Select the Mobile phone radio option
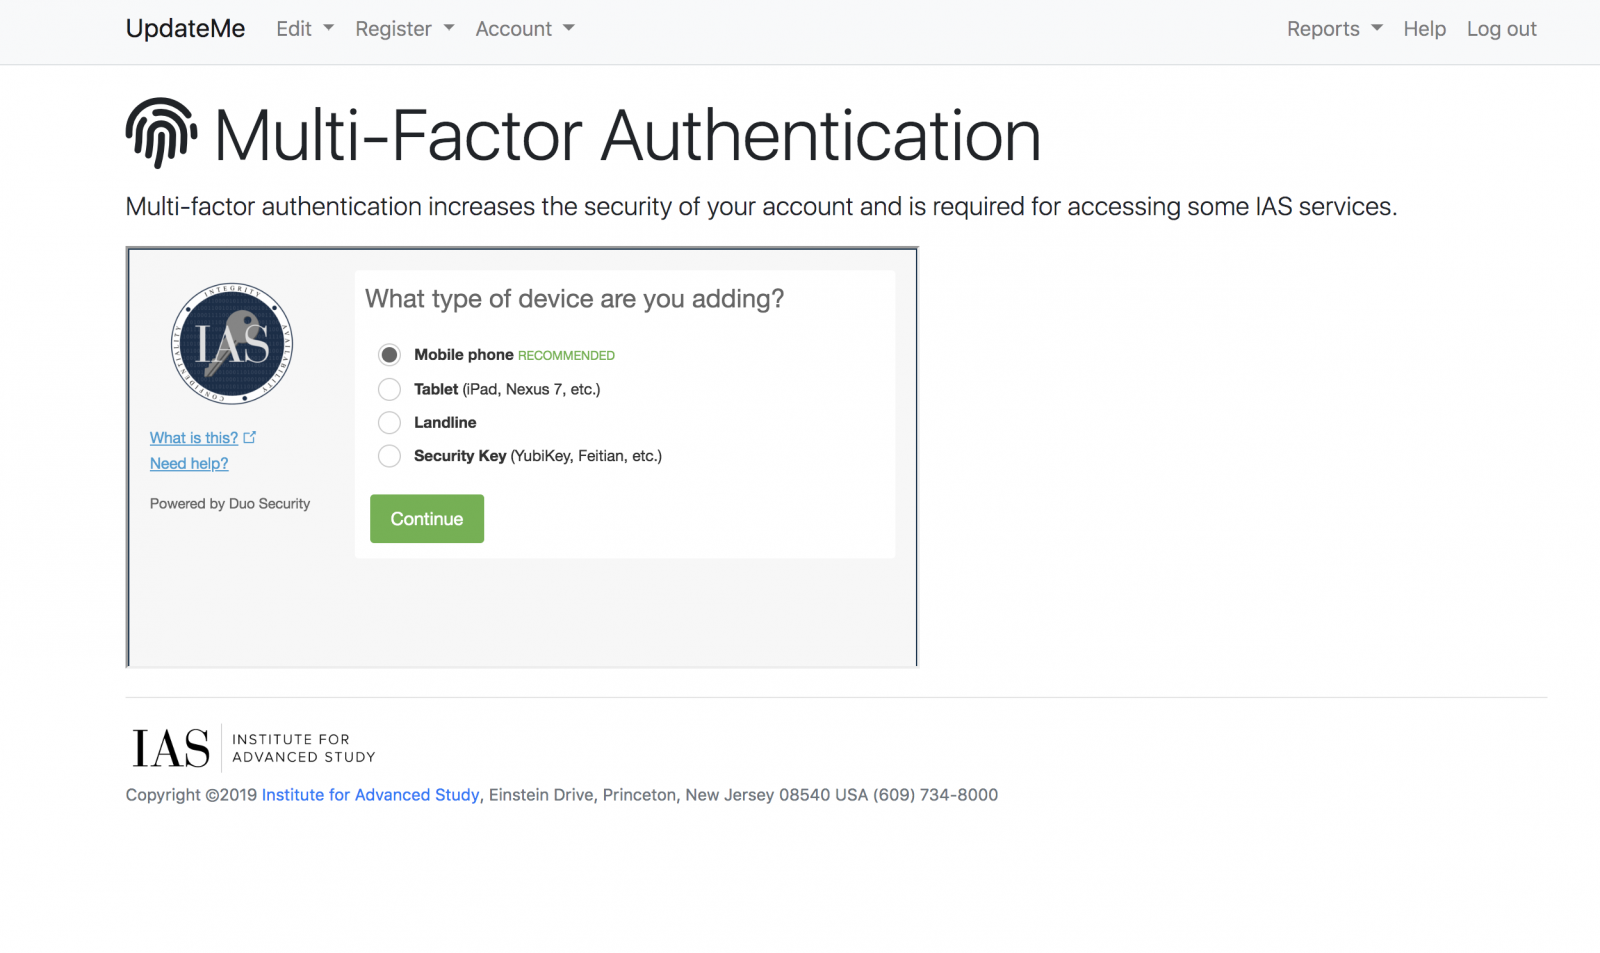The height and width of the screenshot is (953, 1600). [x=389, y=355]
